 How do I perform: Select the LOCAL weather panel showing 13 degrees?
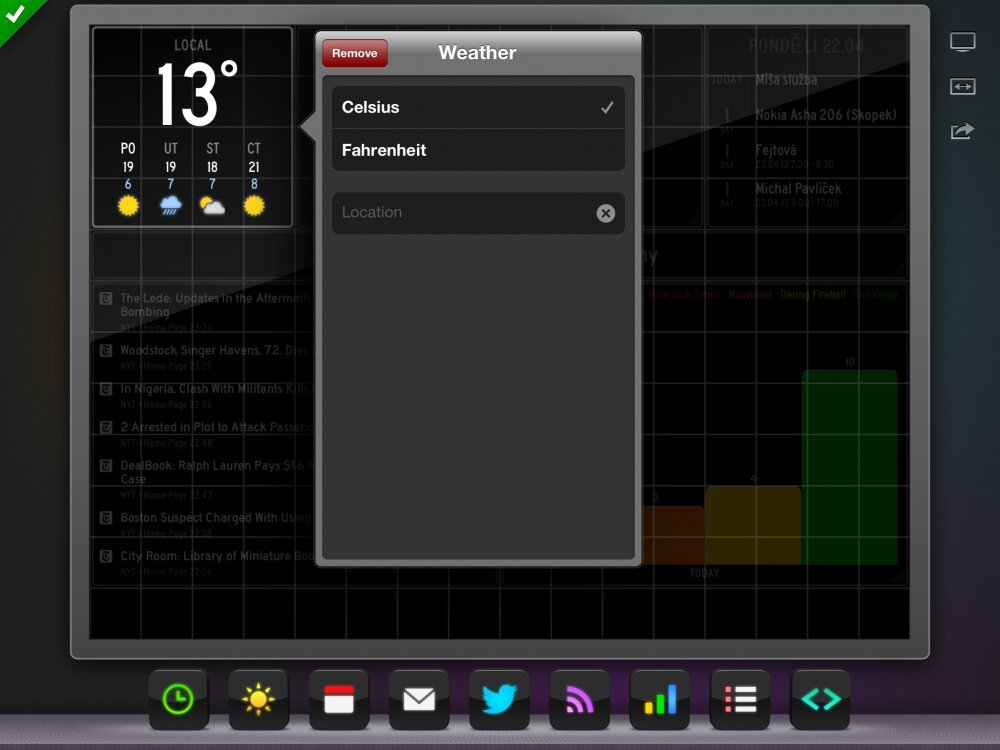coord(191,125)
